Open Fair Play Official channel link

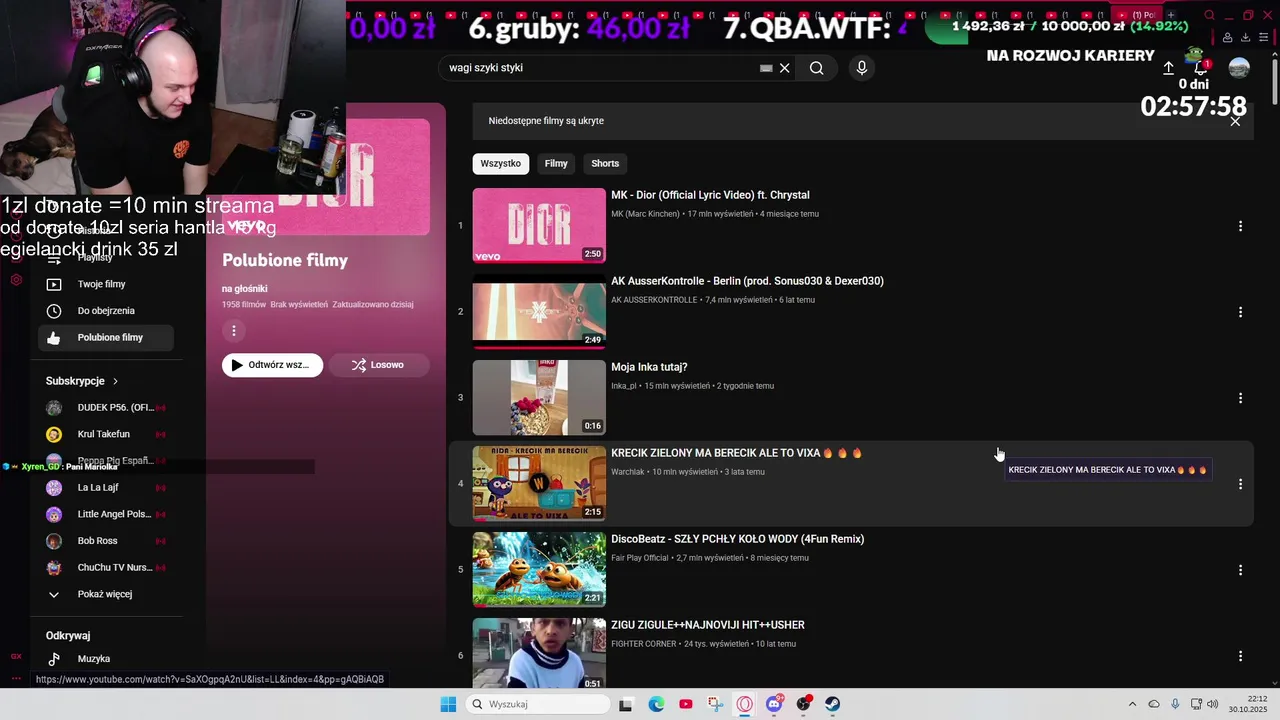pyautogui.click(x=640, y=558)
